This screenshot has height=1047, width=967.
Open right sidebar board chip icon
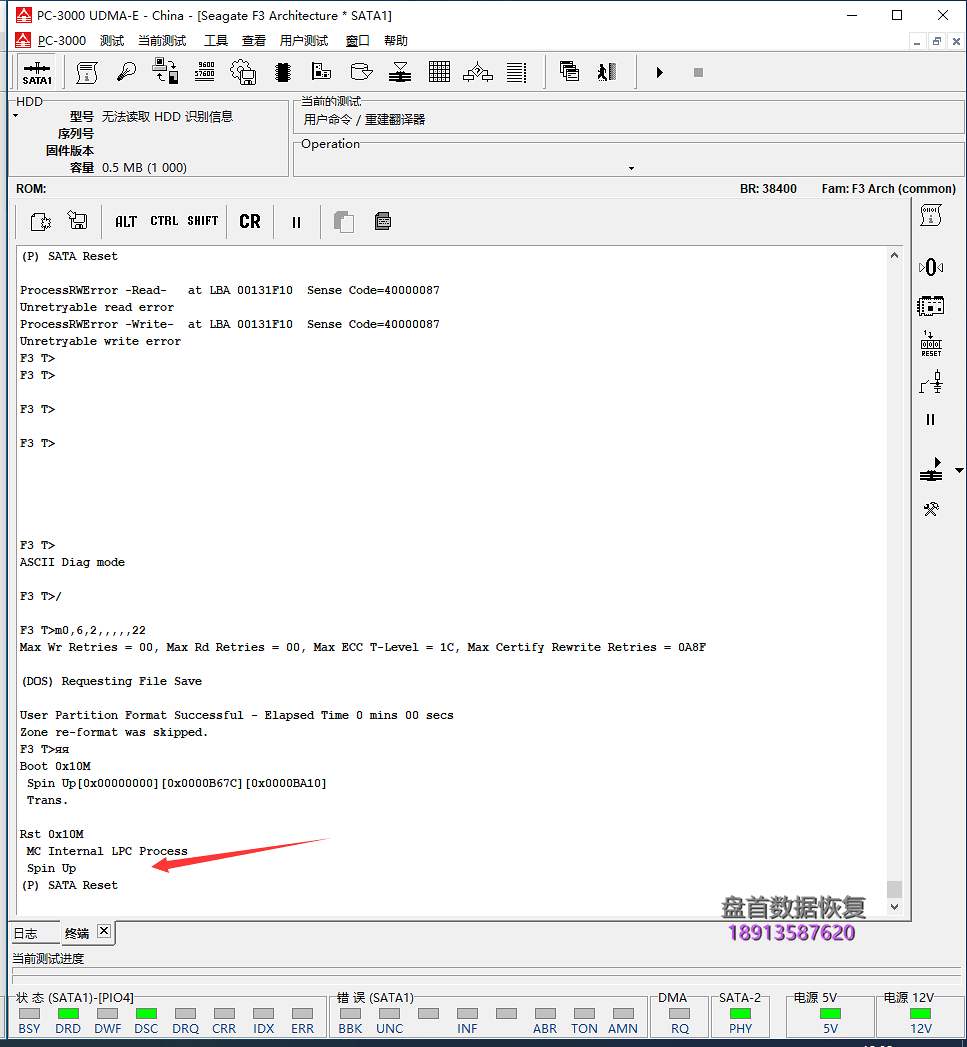coord(930,306)
